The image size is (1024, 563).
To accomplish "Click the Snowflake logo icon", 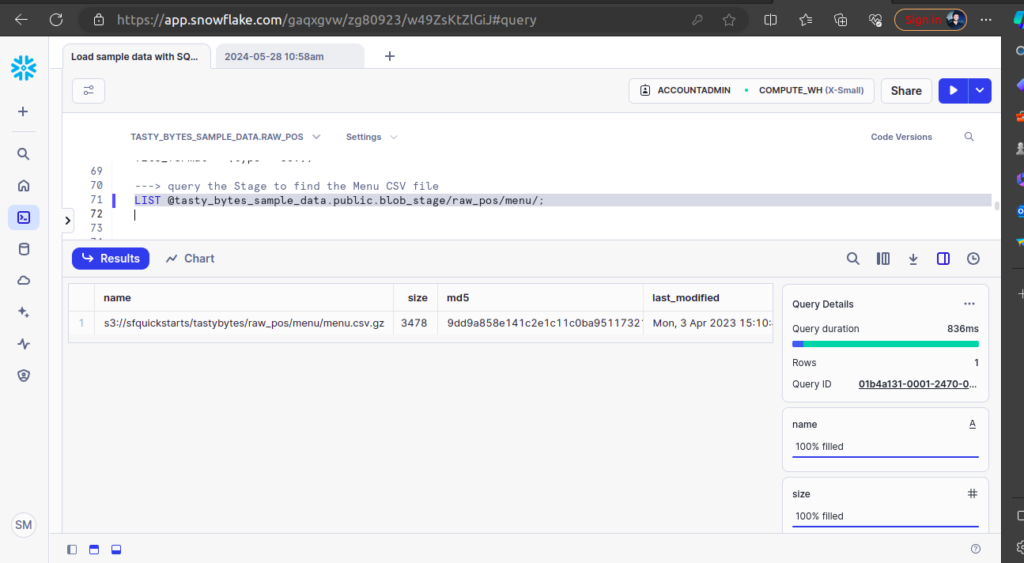I will [x=23, y=68].
